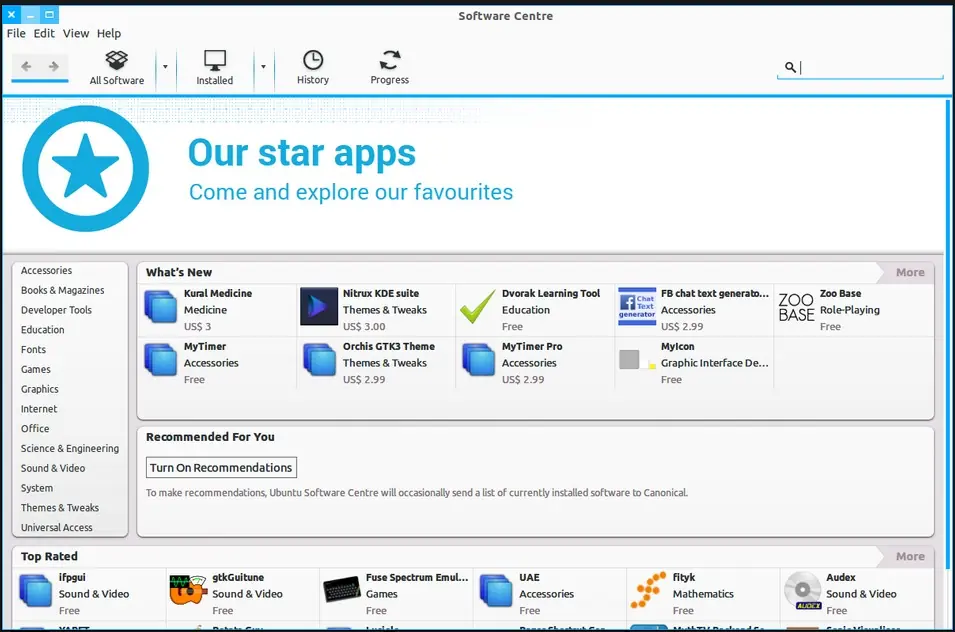955x632 pixels.
Task: Select the Universal Access category
Action: coord(57,528)
